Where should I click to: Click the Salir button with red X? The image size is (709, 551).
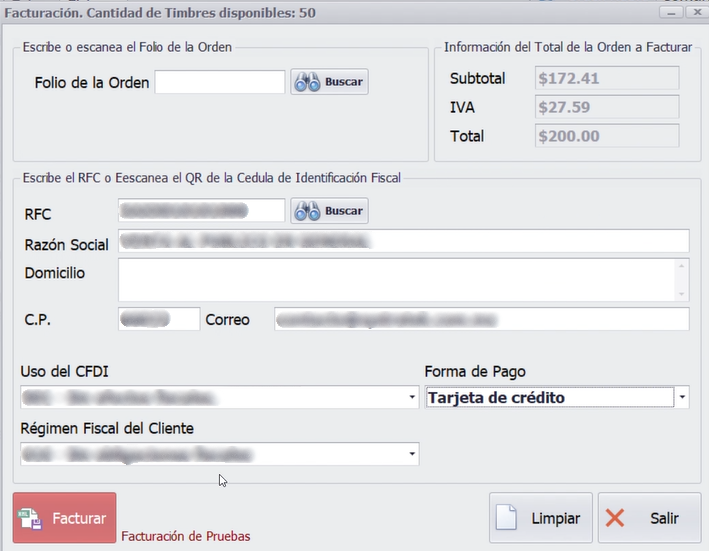point(649,519)
